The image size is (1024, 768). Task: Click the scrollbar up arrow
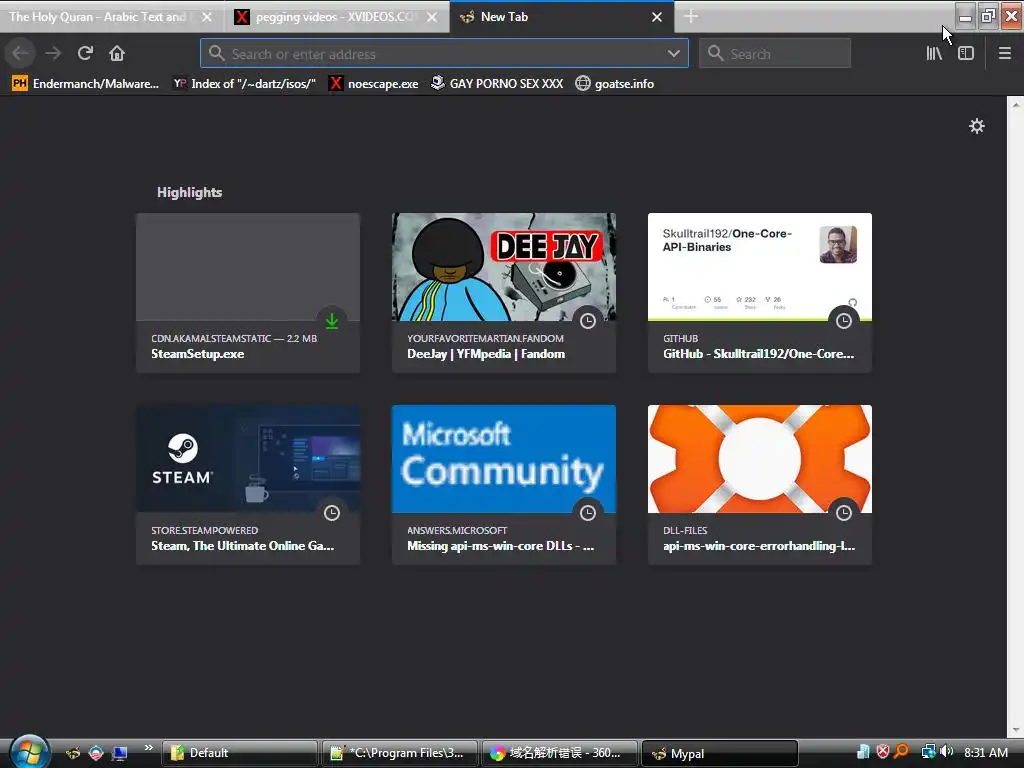tap(1016, 104)
